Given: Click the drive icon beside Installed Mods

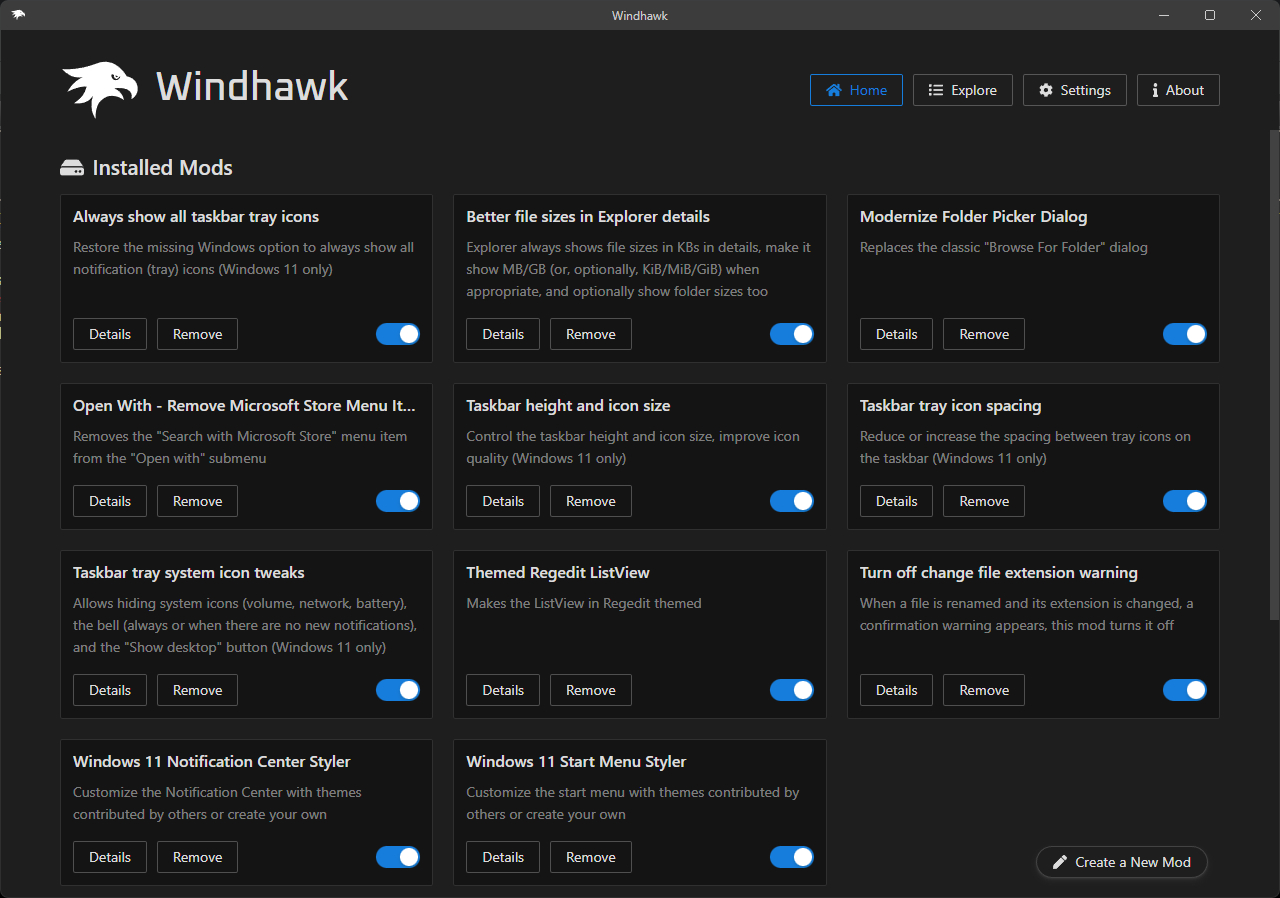Looking at the screenshot, I should click(x=72, y=168).
